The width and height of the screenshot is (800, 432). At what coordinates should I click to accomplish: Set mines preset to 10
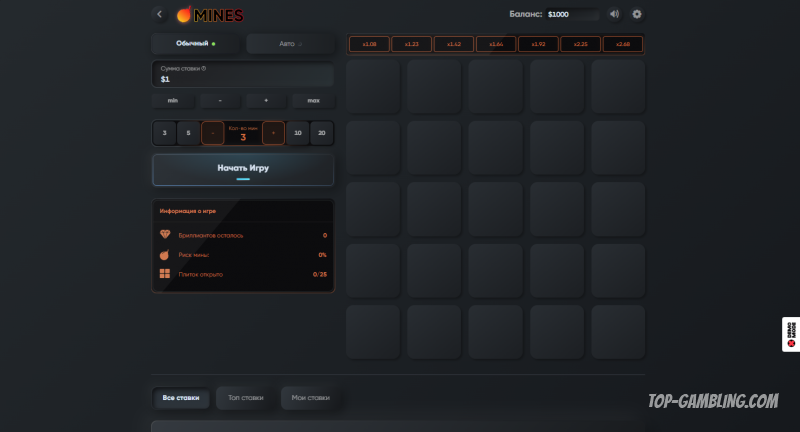pos(297,133)
